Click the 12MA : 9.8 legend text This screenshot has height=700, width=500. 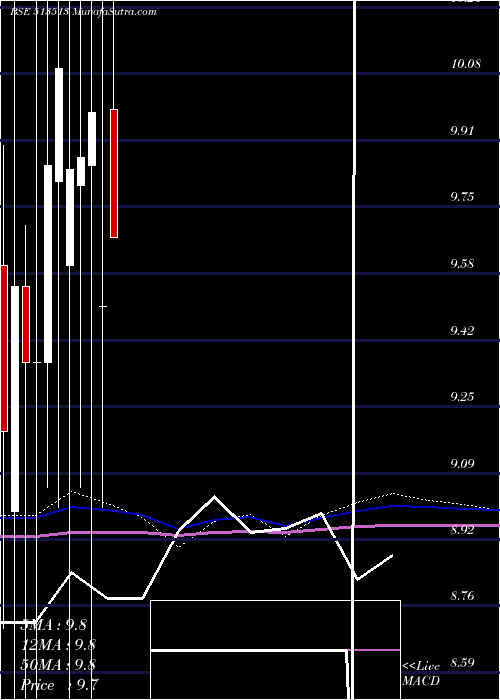click(x=58, y=645)
